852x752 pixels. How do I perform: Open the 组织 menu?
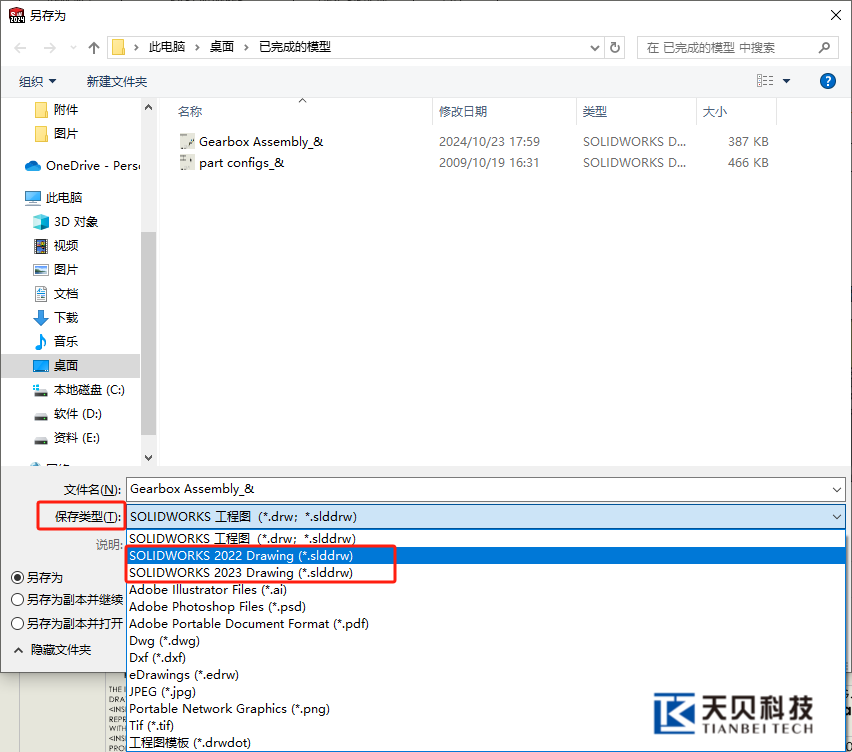point(37,82)
